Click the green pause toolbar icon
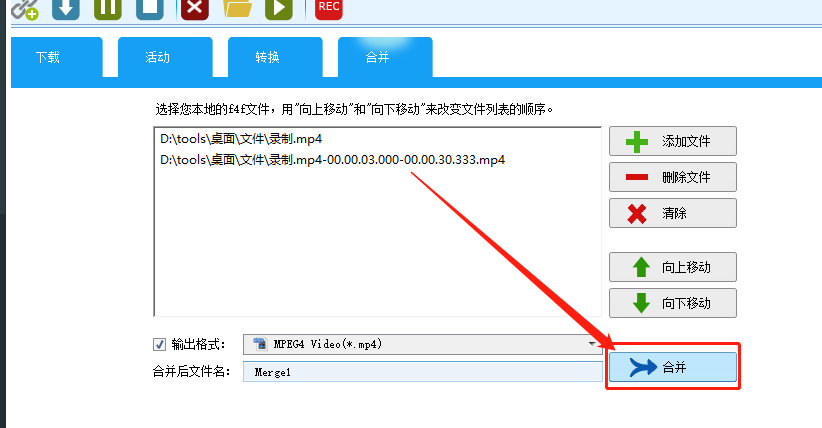 108,9
